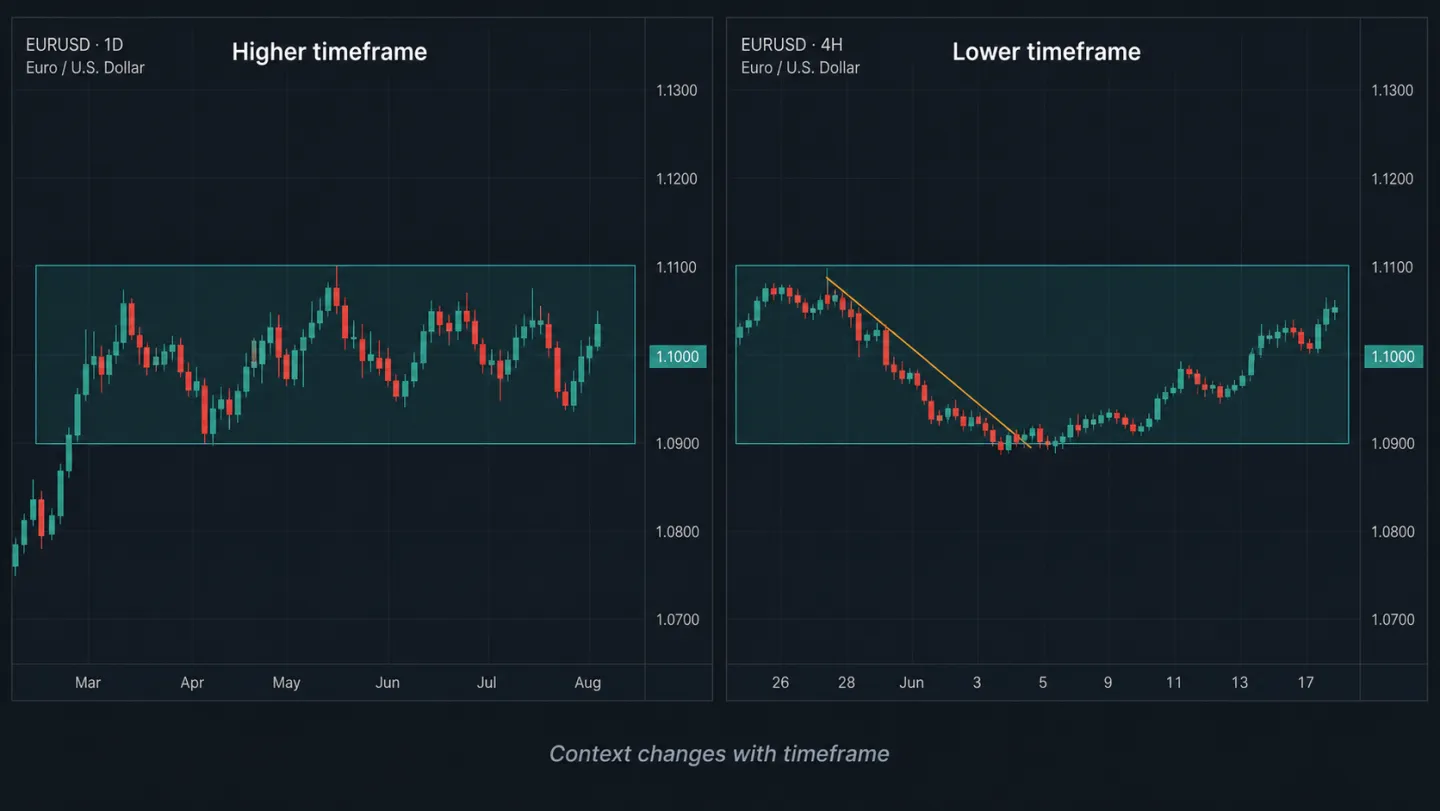This screenshot has height=811, width=1440.
Task: Select date 11 on the 4H time axis
Action: 1174,683
